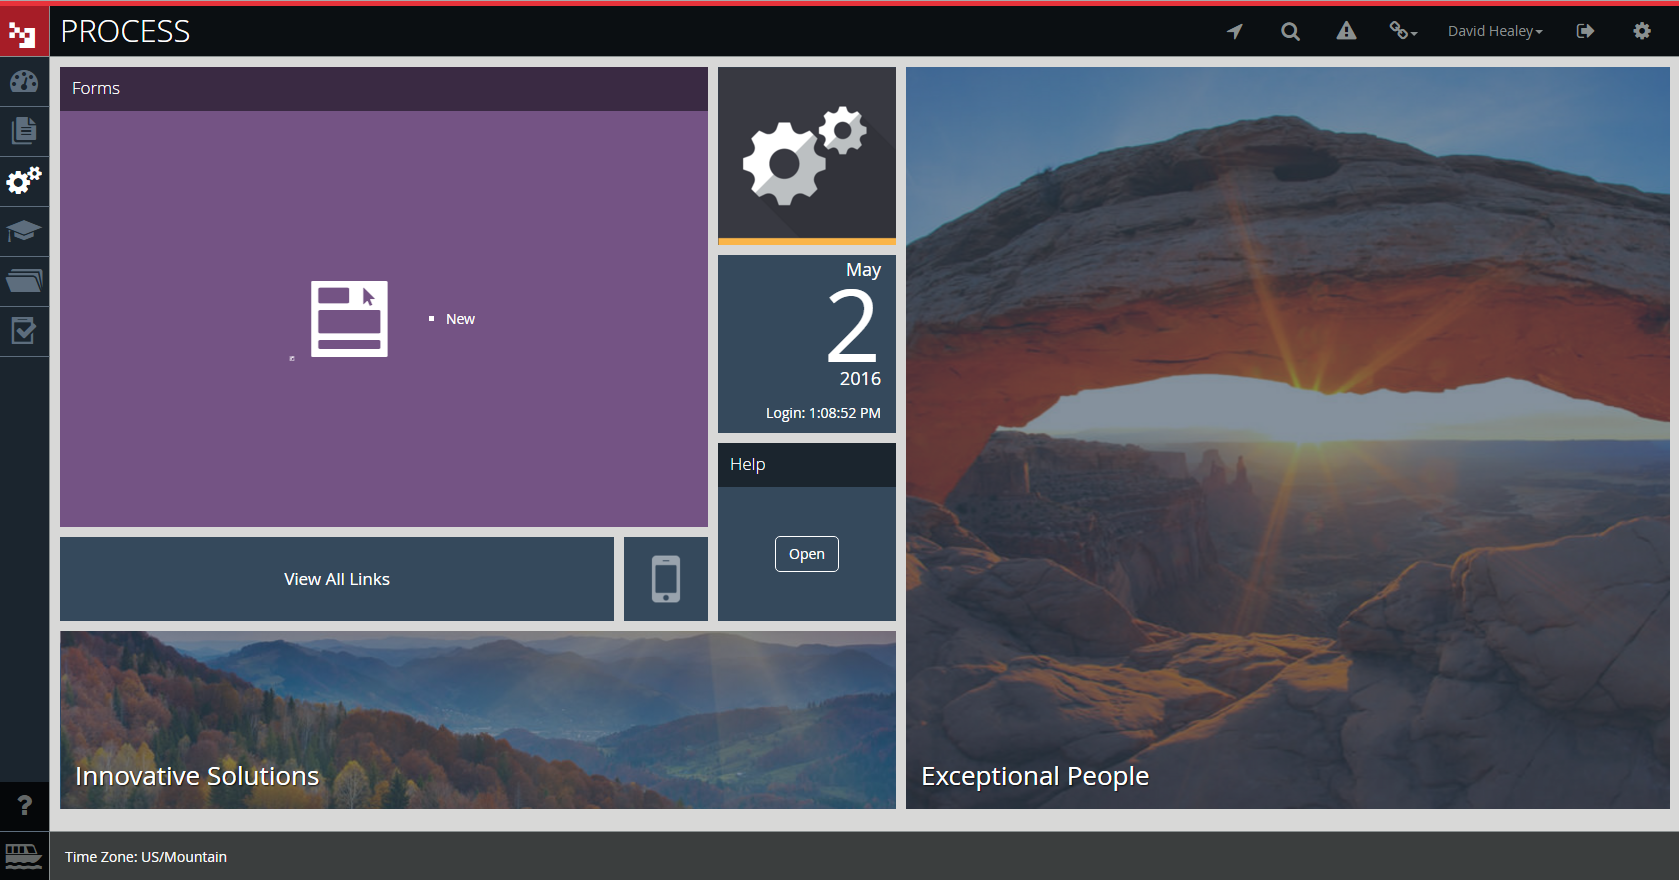The image size is (1679, 880).
Task: Expand the David Healey user menu
Action: click(1494, 31)
